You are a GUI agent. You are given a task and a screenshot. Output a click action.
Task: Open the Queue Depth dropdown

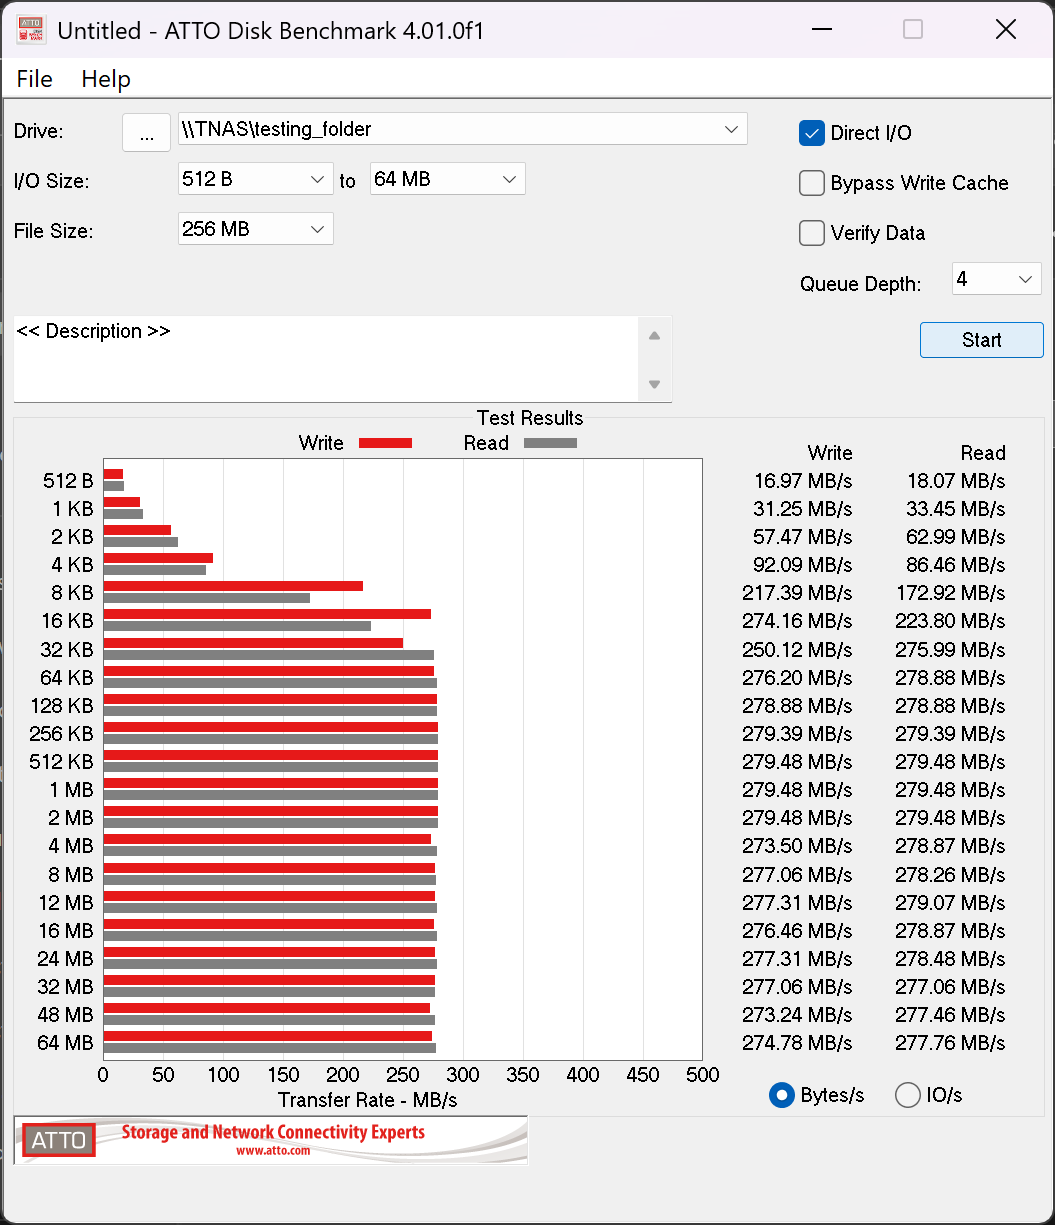coord(1025,279)
